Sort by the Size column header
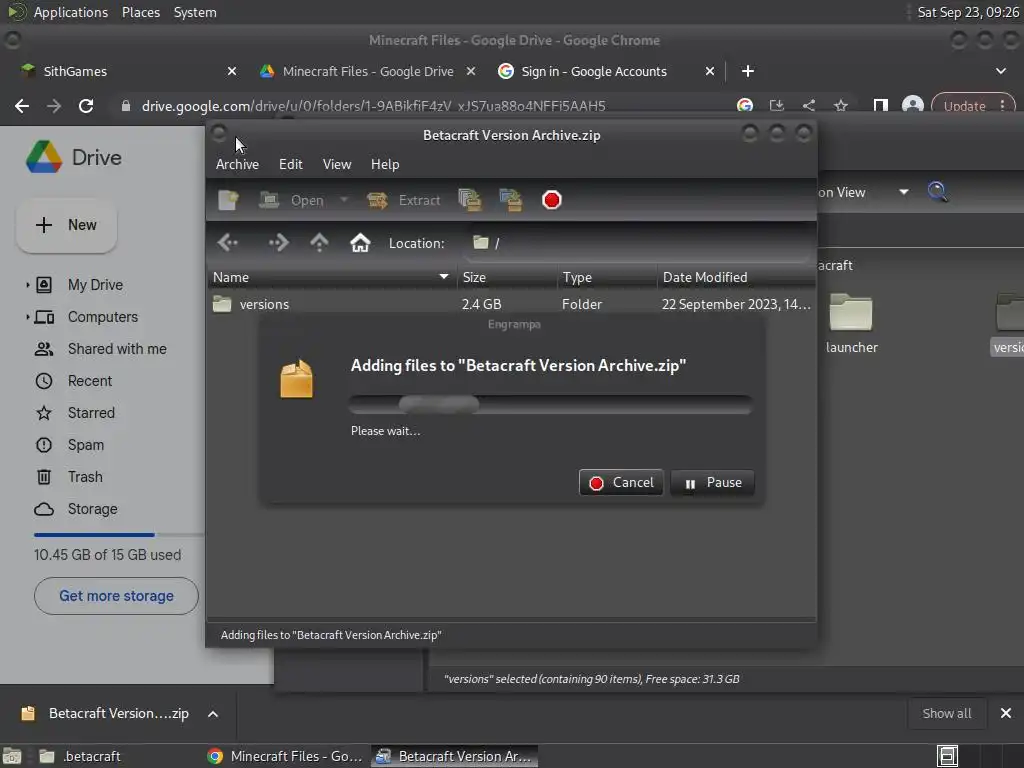 pos(507,277)
